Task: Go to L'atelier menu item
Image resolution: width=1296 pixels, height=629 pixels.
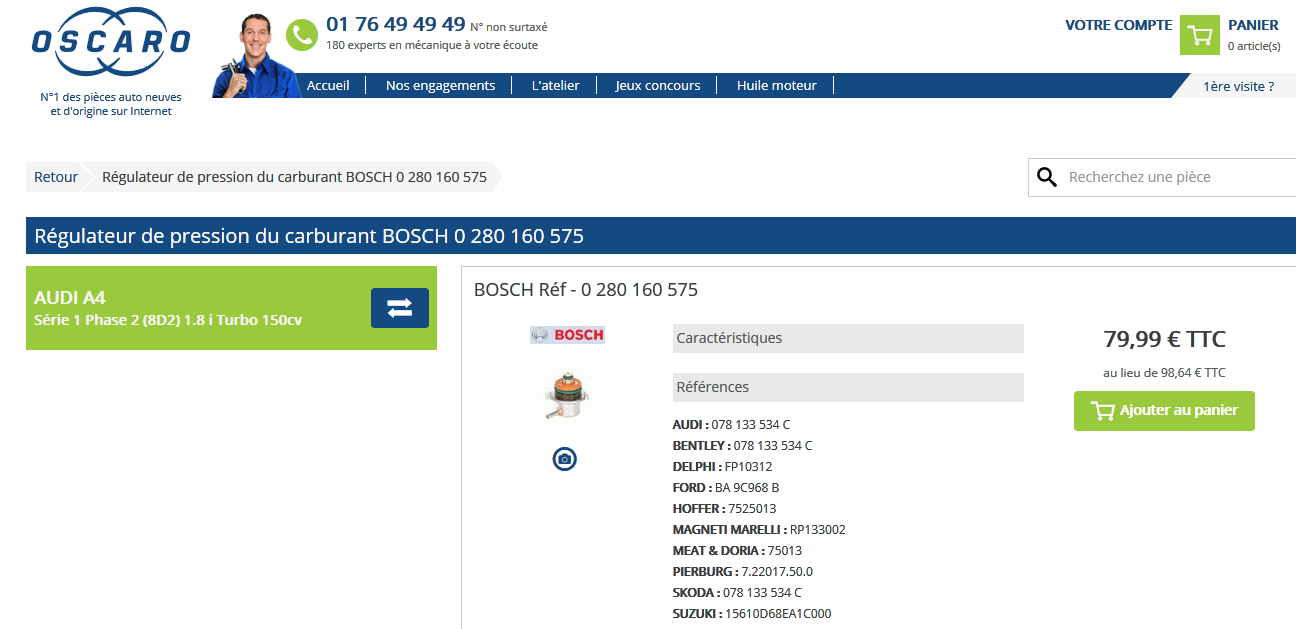Action: click(x=555, y=86)
